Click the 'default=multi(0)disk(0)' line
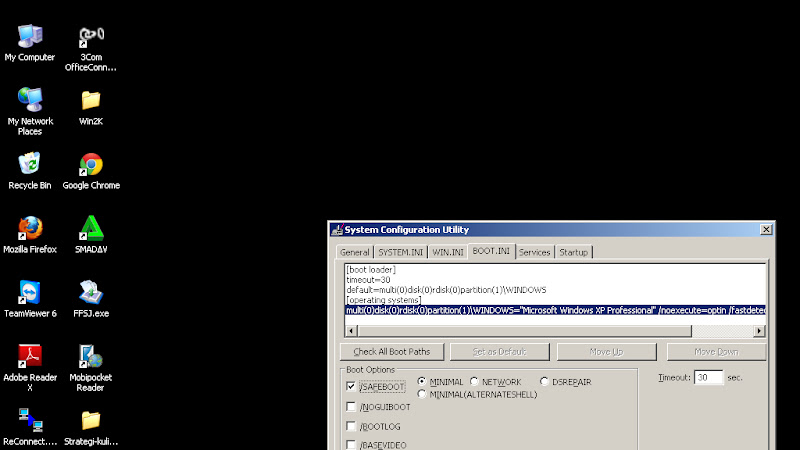800x450 pixels. click(446, 290)
